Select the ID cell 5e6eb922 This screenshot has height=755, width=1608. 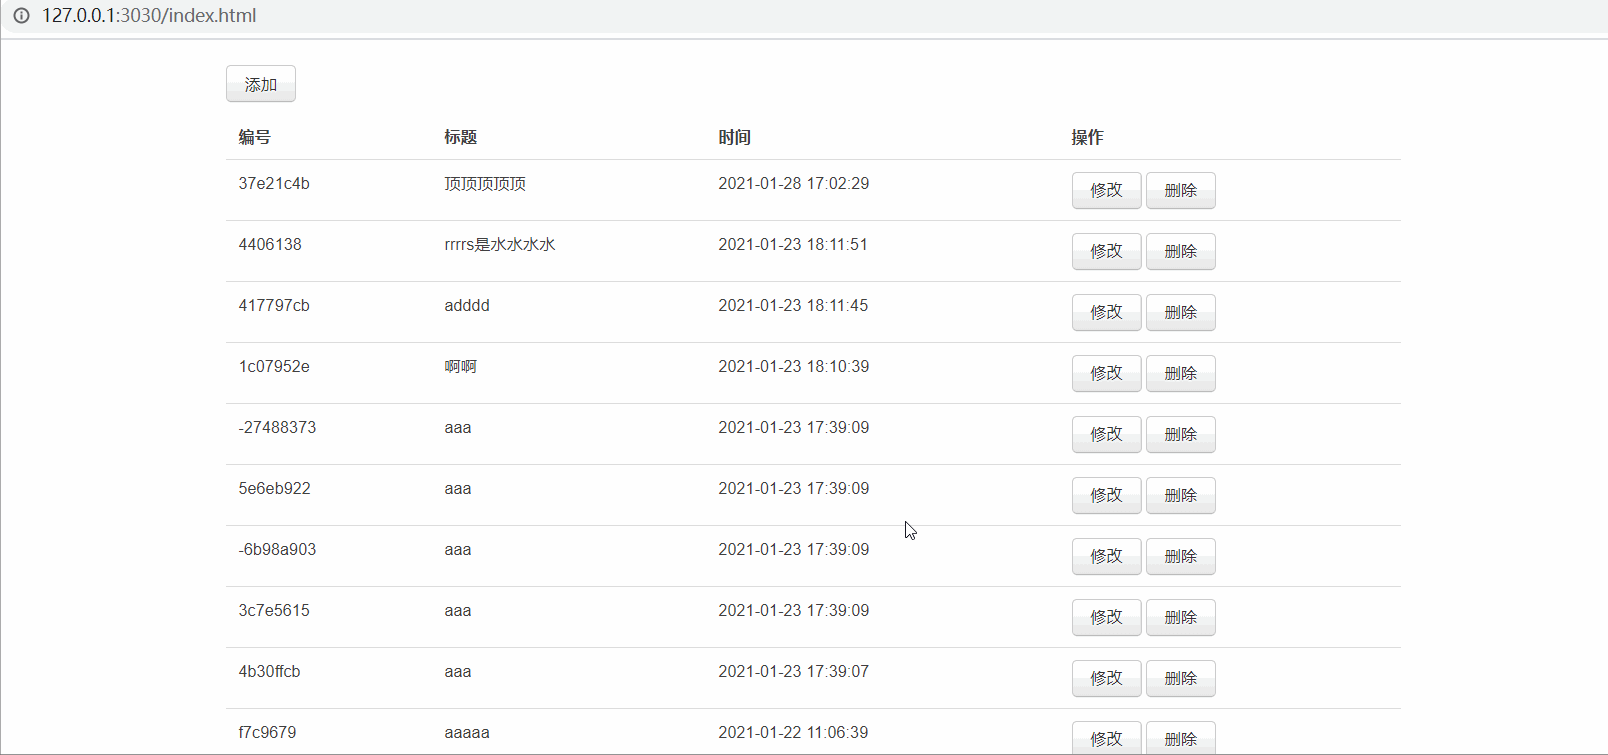(x=274, y=489)
